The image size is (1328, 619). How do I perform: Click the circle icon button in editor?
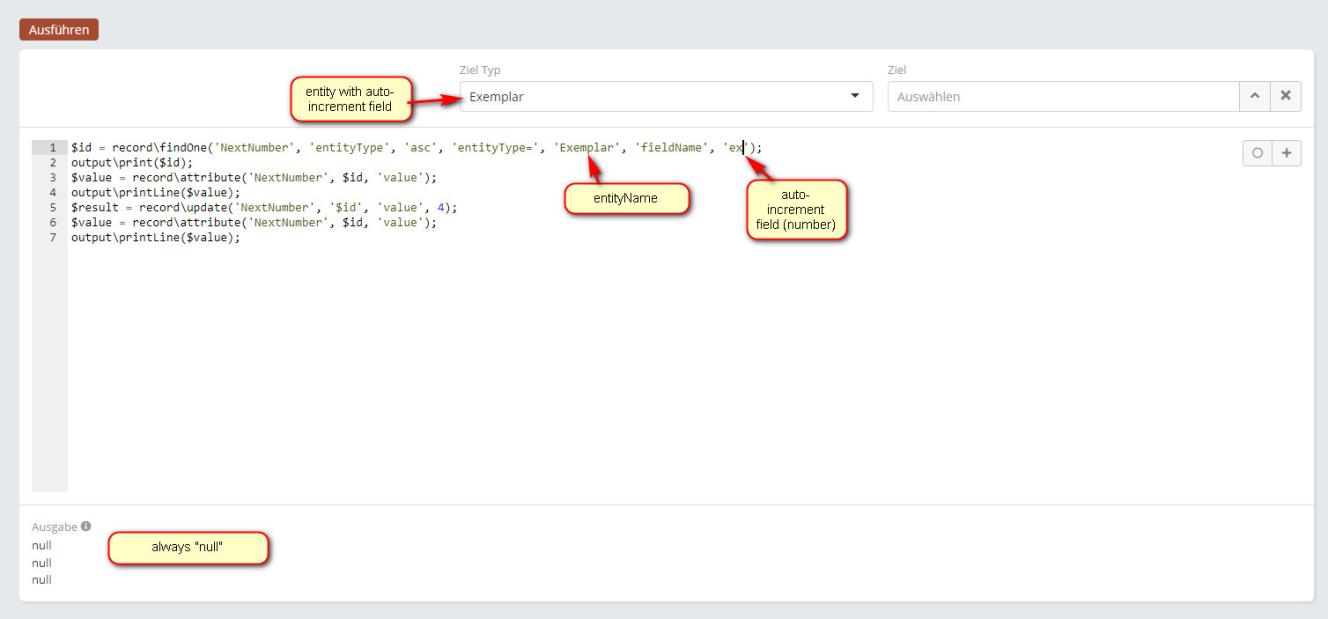1256,154
